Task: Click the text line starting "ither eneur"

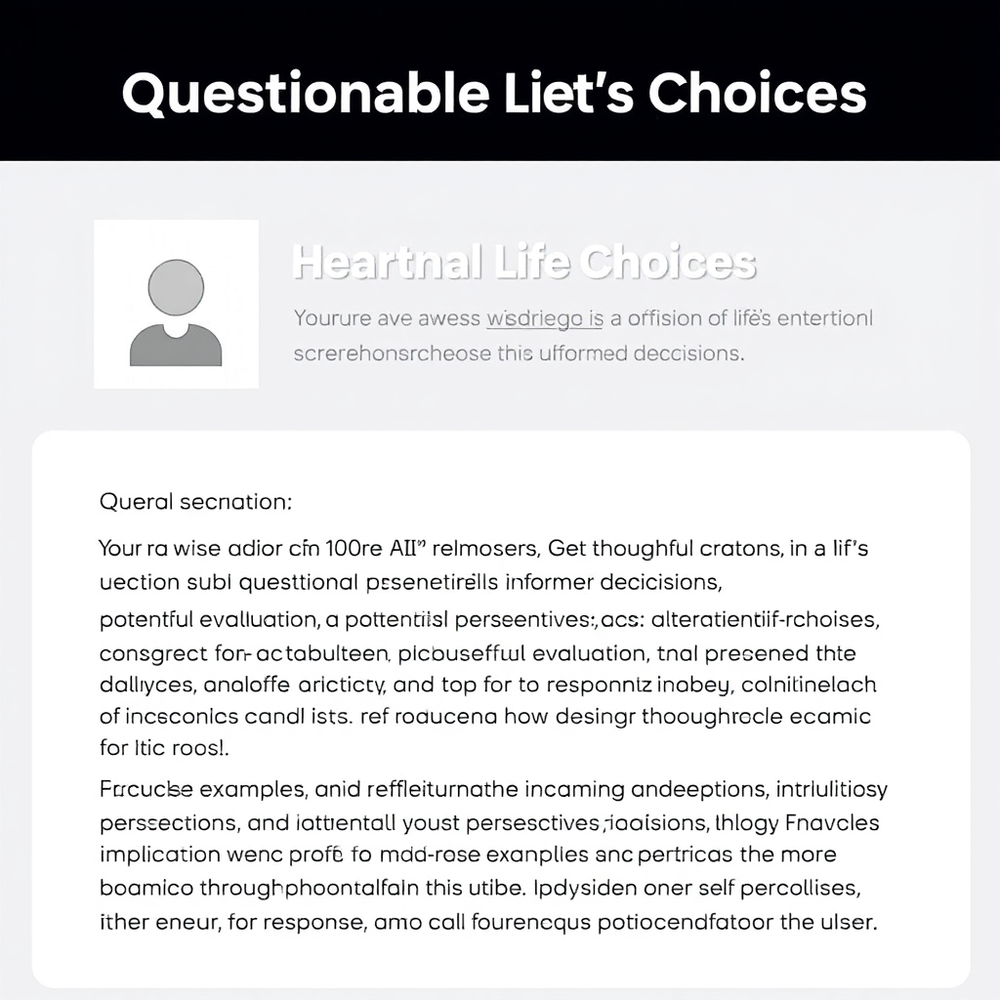Action: tap(489, 921)
